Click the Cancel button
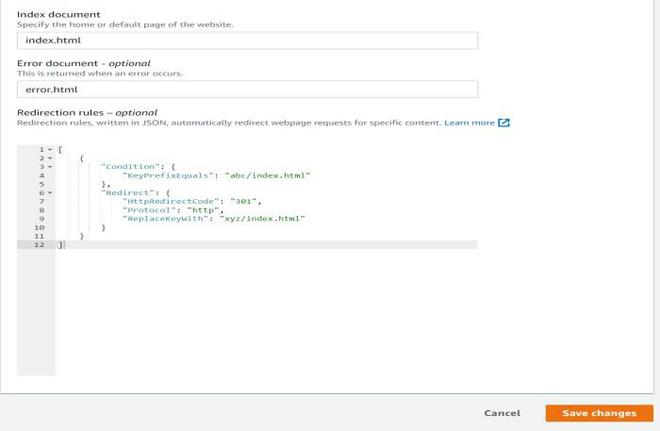The width and height of the screenshot is (660, 431). click(502, 413)
